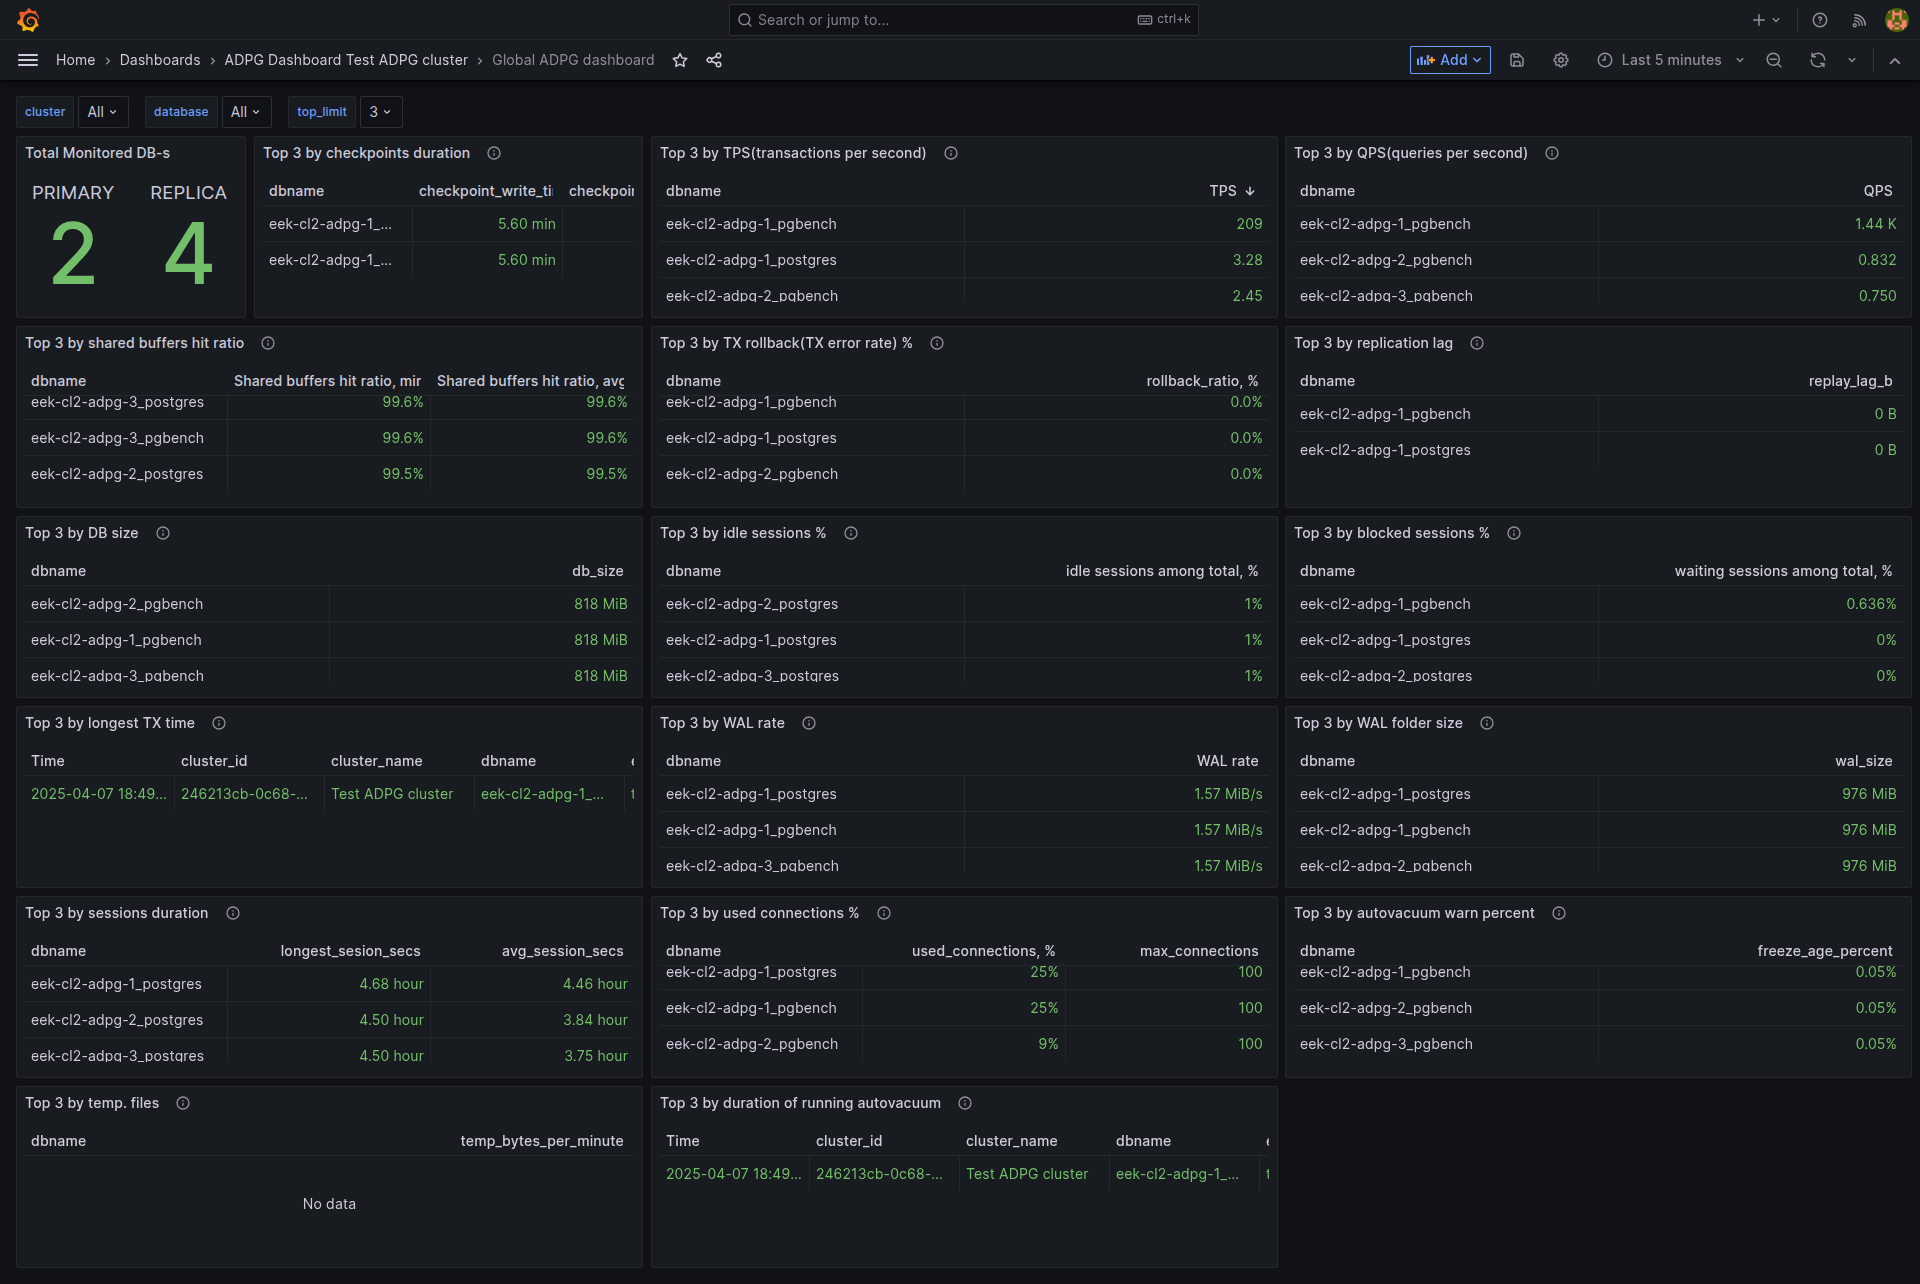The height and width of the screenshot is (1284, 1920).
Task: Open the cluster variable All dropdown
Action: (103, 112)
